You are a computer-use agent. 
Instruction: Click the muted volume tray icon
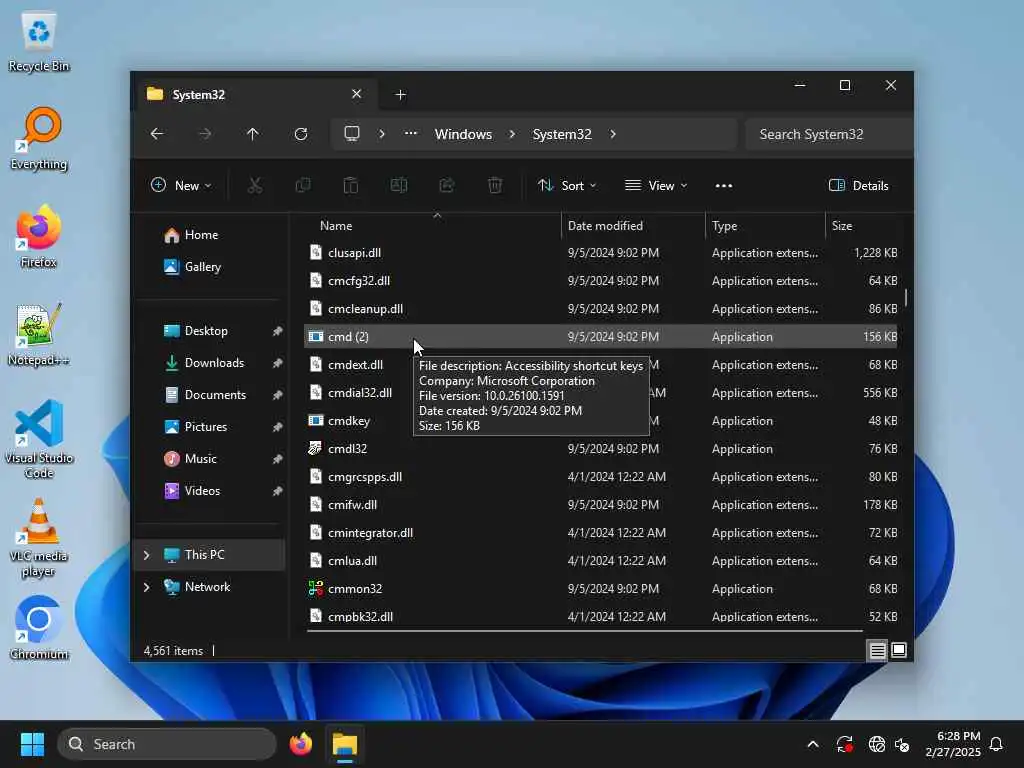tap(903, 744)
